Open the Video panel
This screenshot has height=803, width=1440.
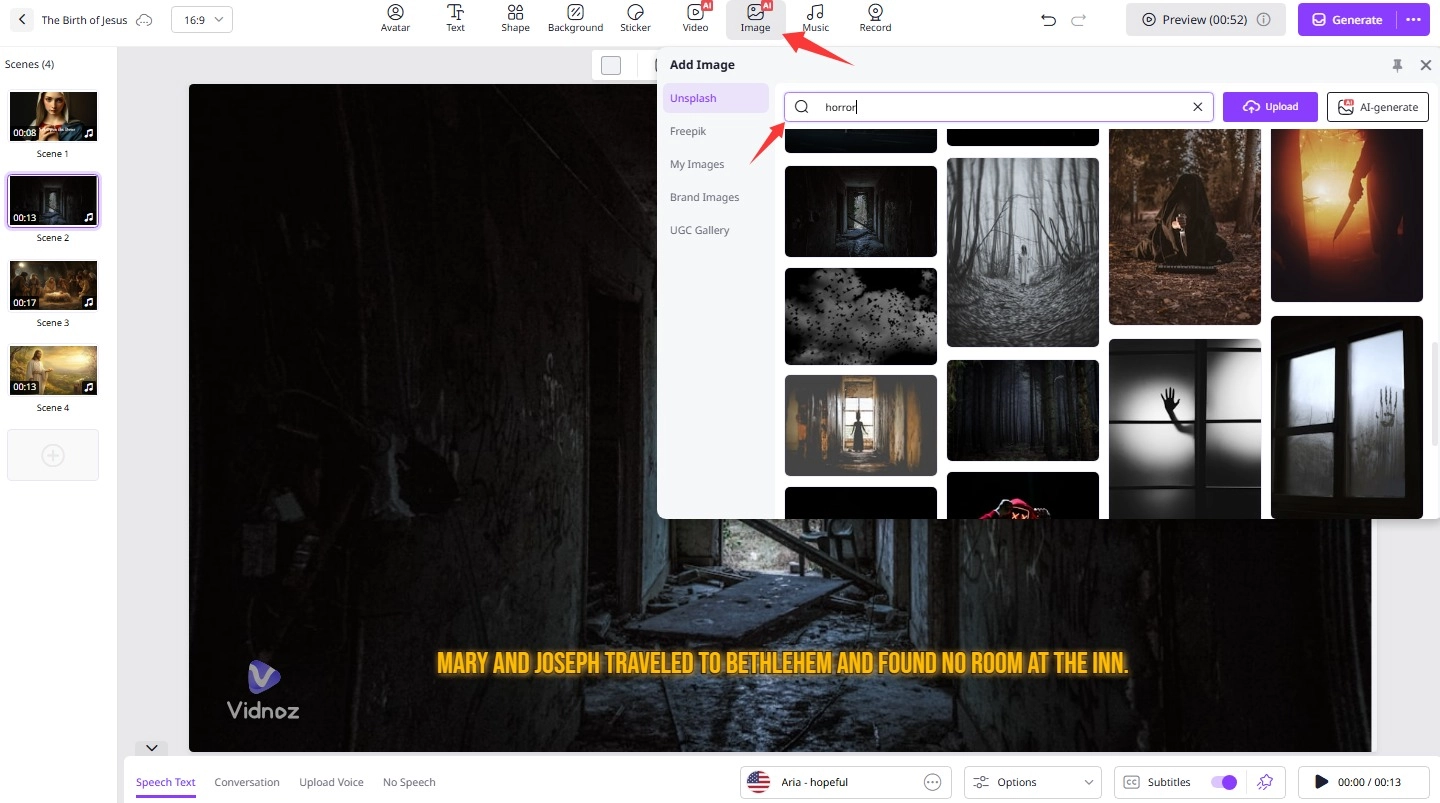[x=695, y=19]
